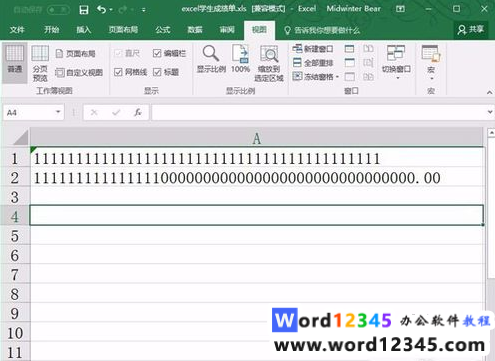This screenshot has width=495, height=361.
Task: Switch to the 审阅 tab
Action: (x=227, y=30)
